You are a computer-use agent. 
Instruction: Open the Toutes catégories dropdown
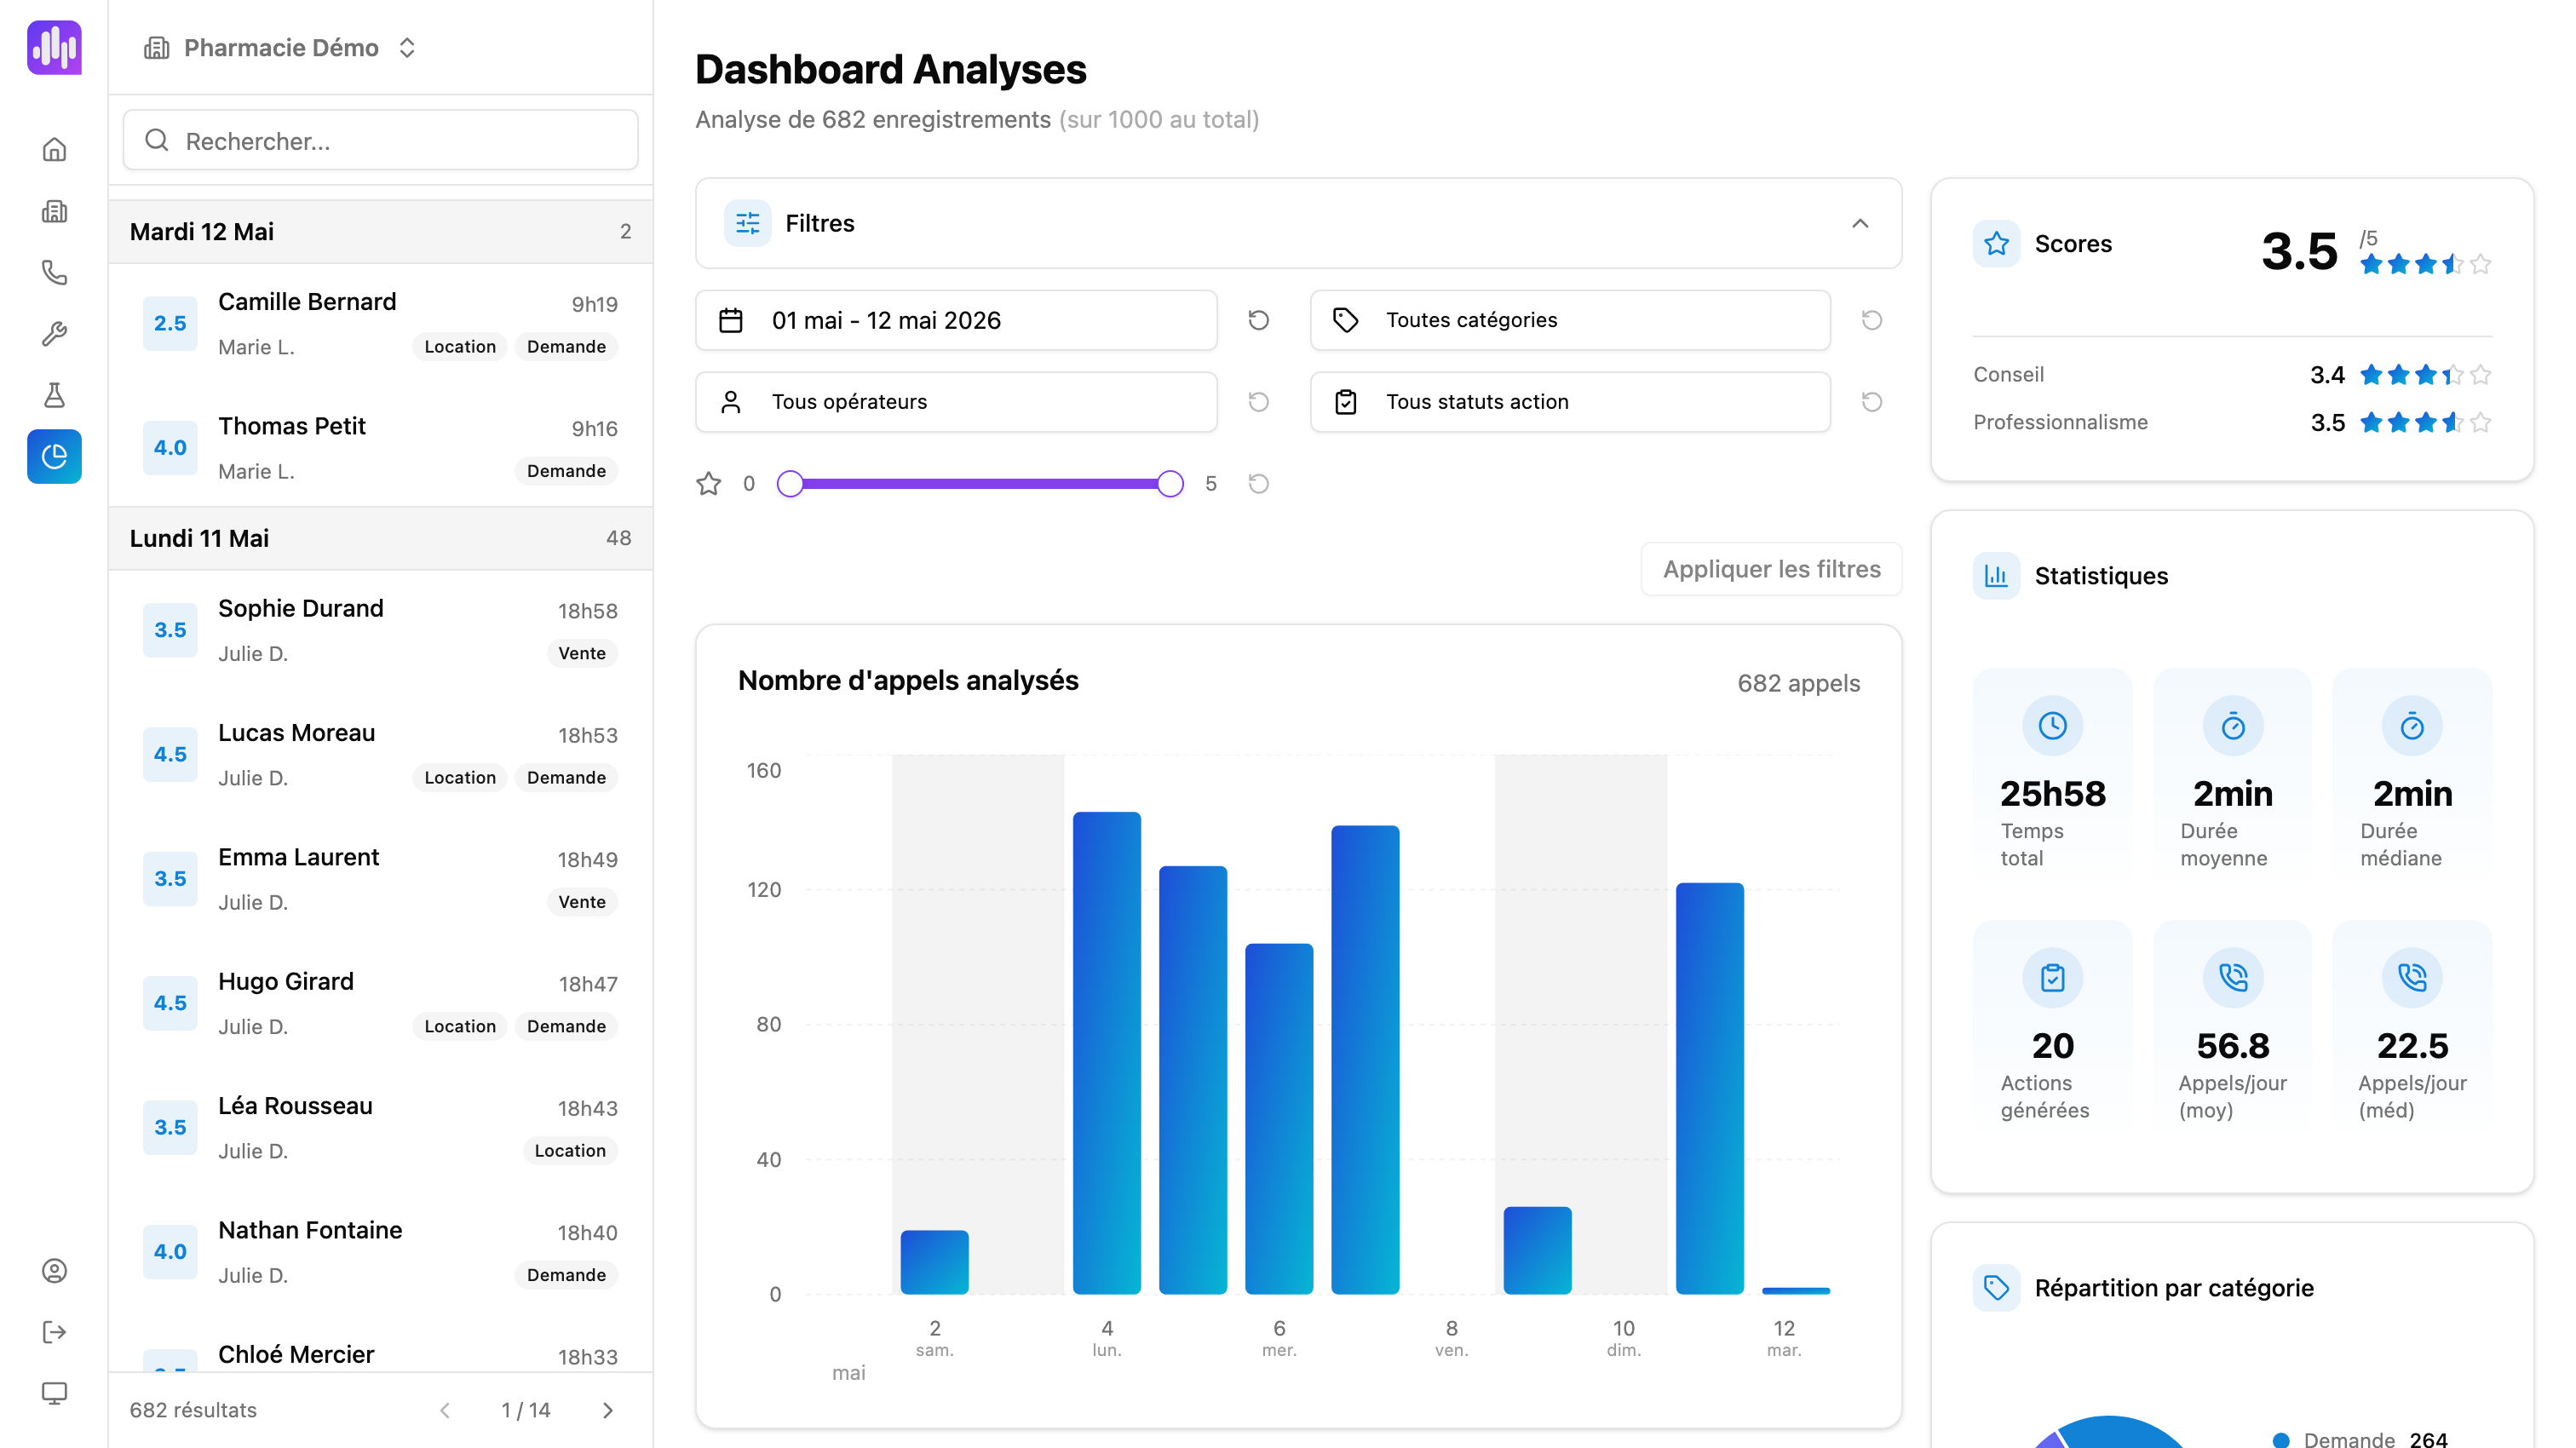tap(1570, 320)
